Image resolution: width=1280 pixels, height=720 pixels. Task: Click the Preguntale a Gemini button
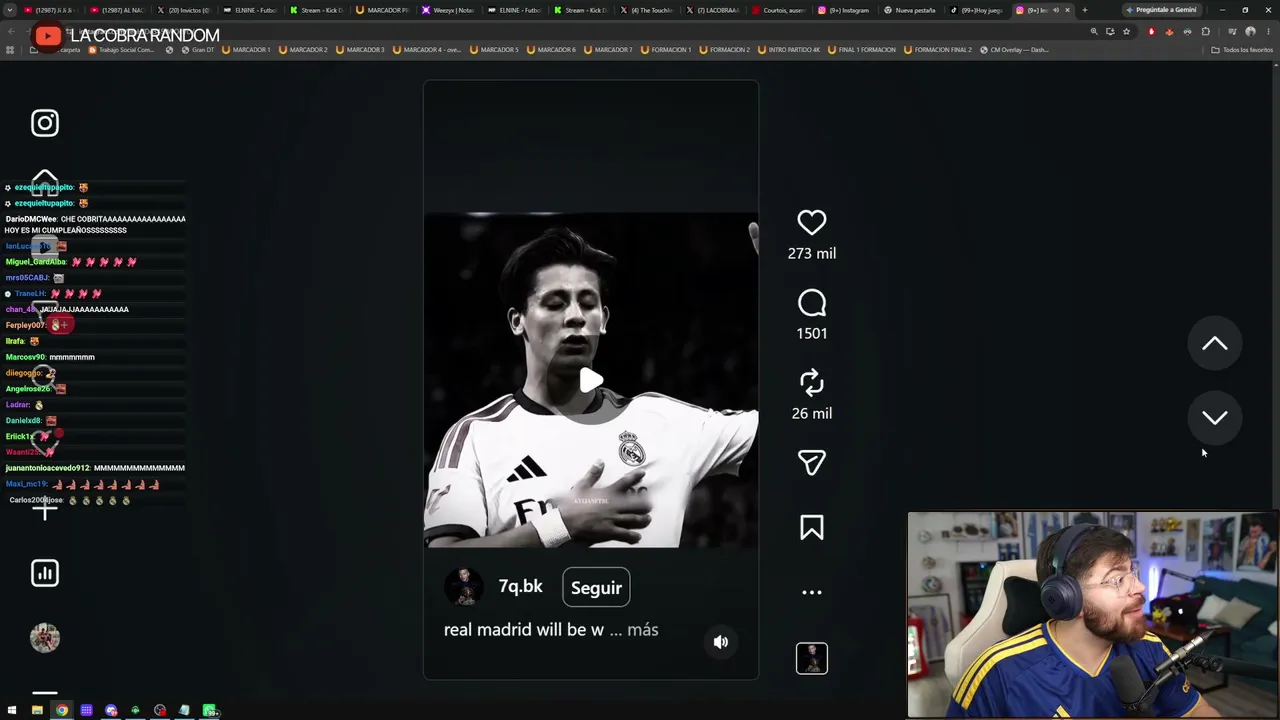[x=1161, y=10]
